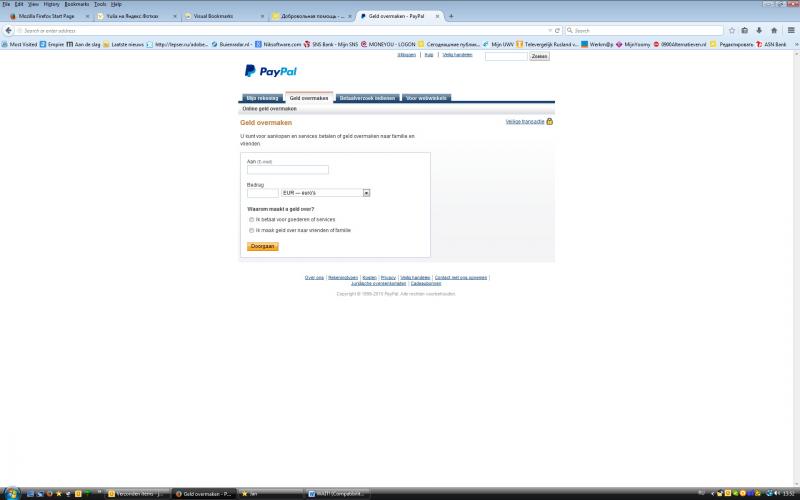Screen dimensions: 800x500
Task: Open the Niksoftware.com bookmark
Action: point(278,44)
